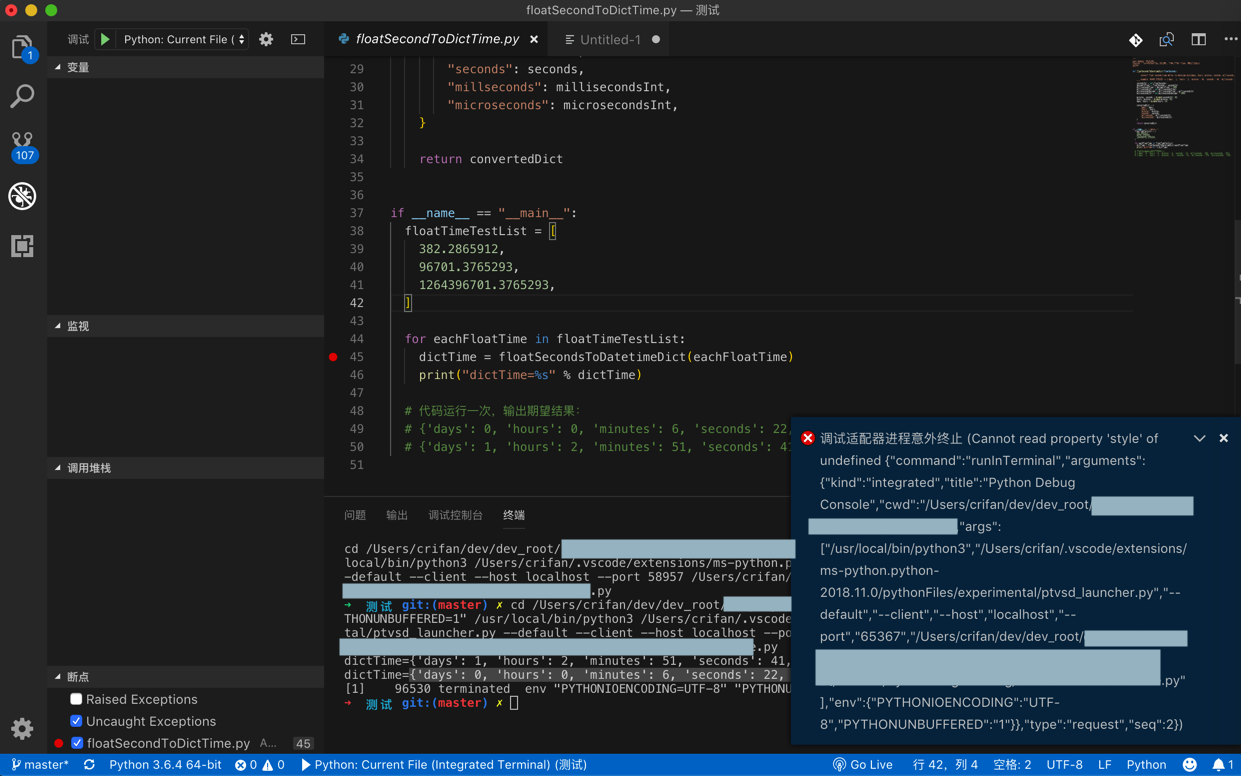Uncheck the Uncaught Exceptions checkbox
This screenshot has height=776, width=1241.
coord(76,721)
